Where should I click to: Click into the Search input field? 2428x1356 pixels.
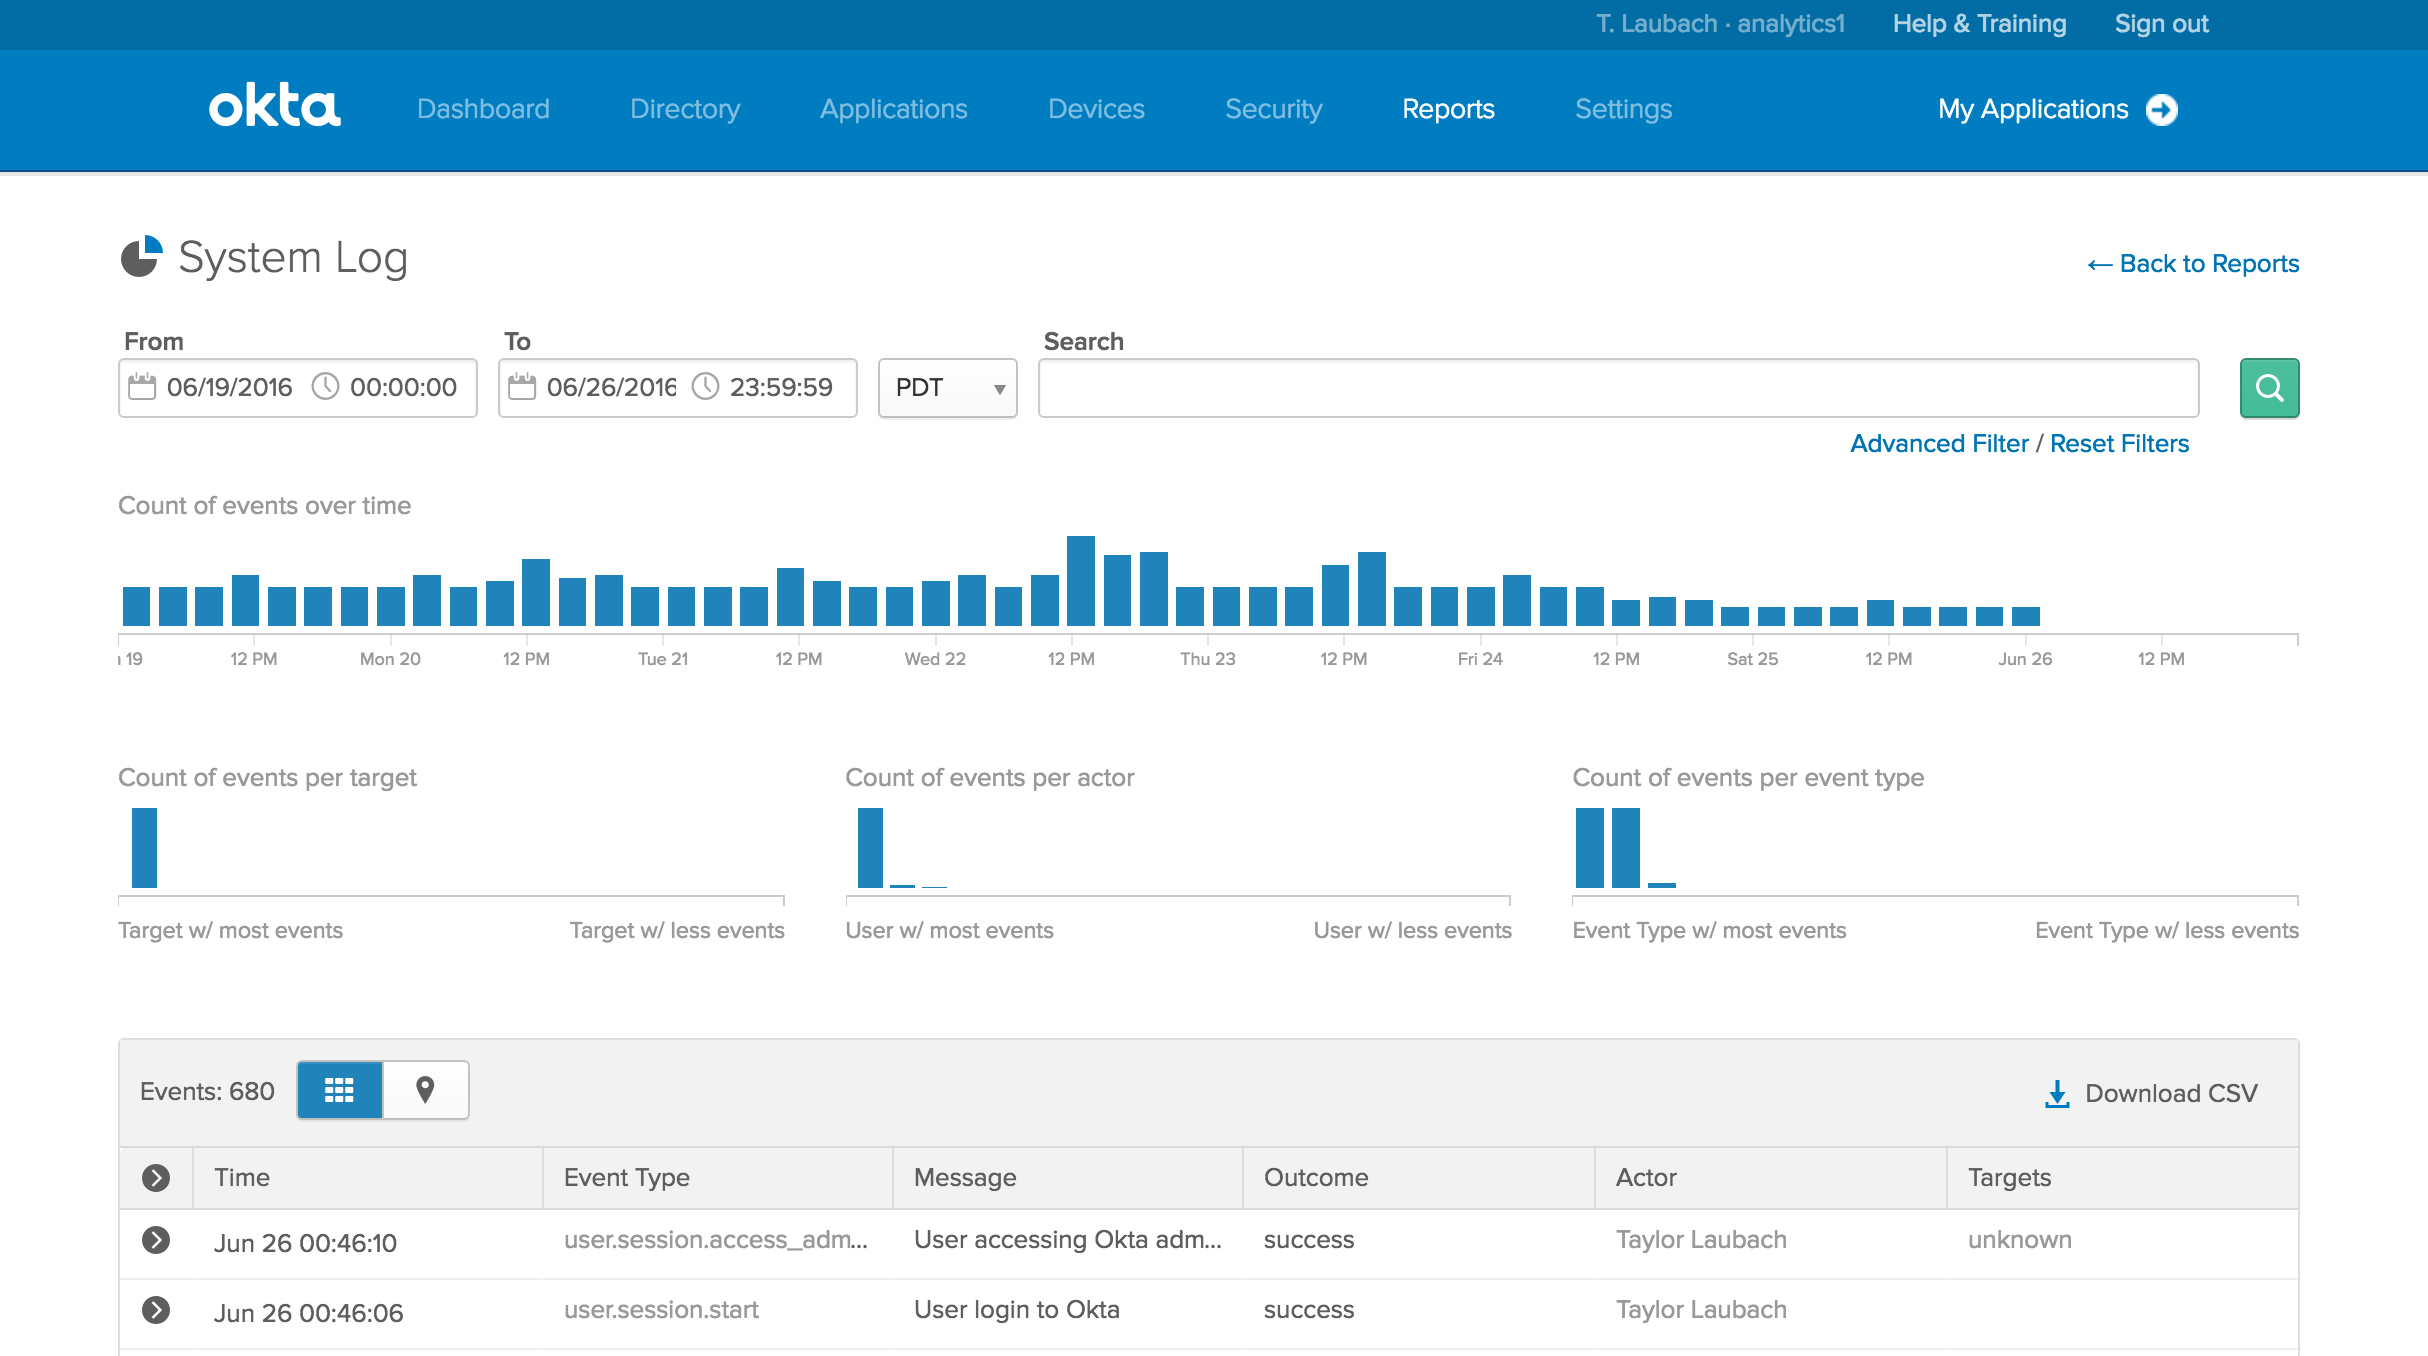(x=1618, y=388)
